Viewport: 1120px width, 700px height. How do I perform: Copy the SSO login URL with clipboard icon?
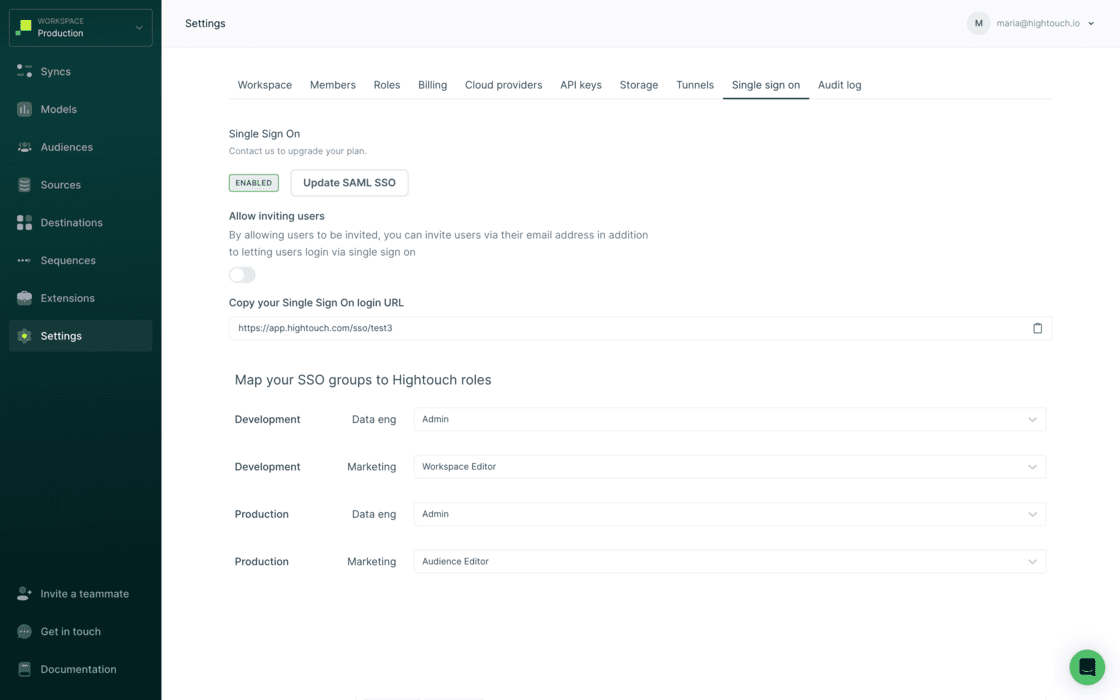tap(1037, 328)
